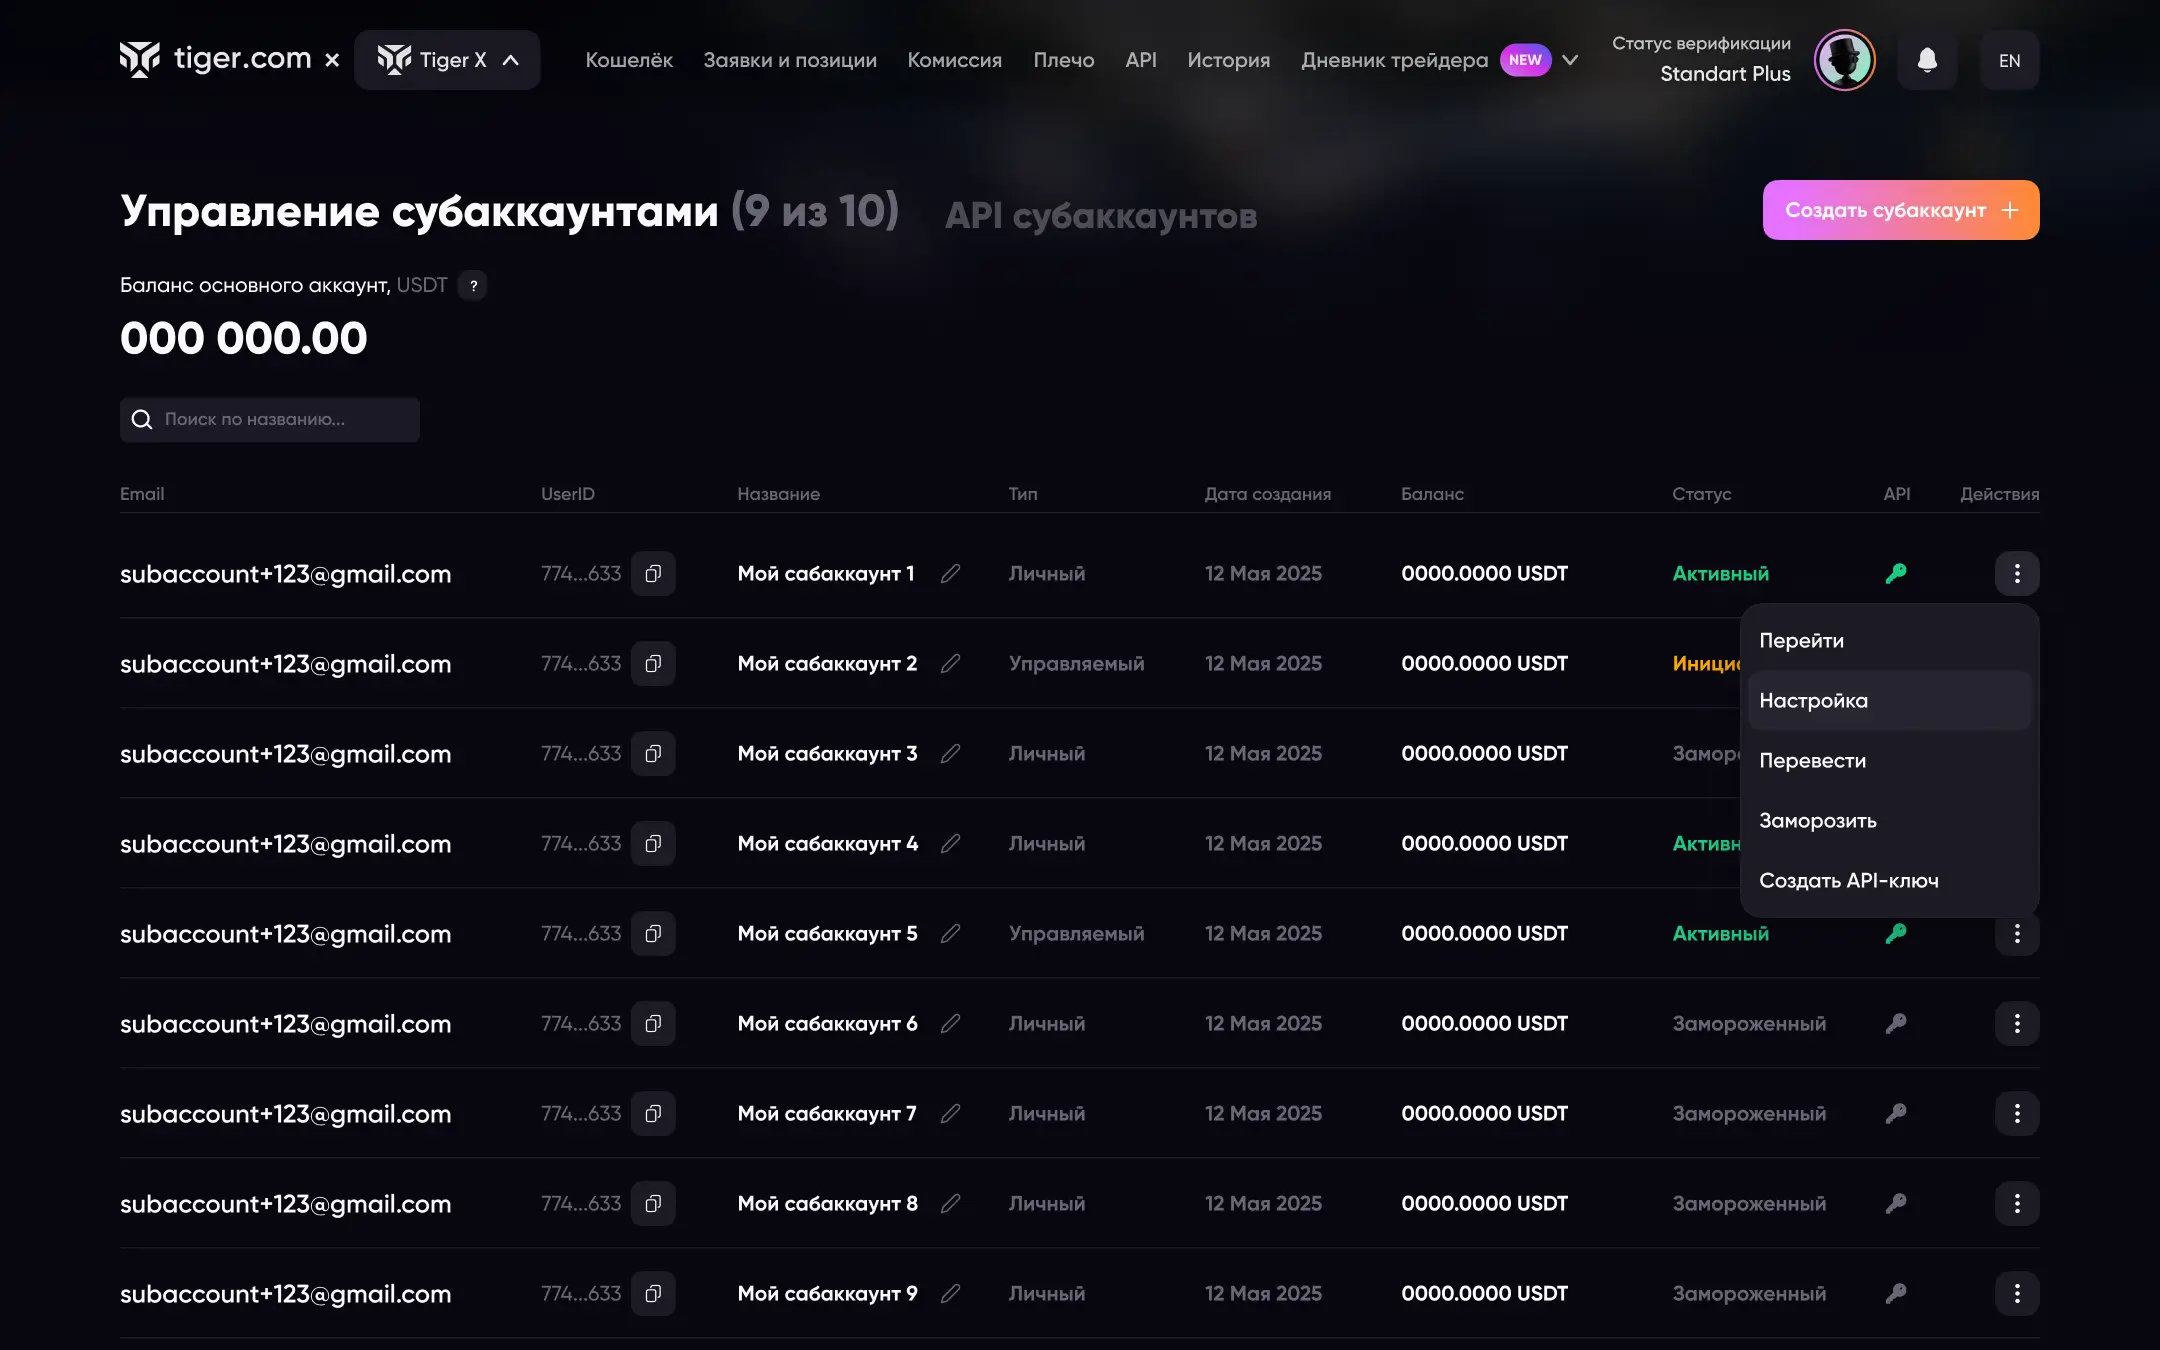Copy UserID for Мой сабаккаунт 1

tap(653, 574)
